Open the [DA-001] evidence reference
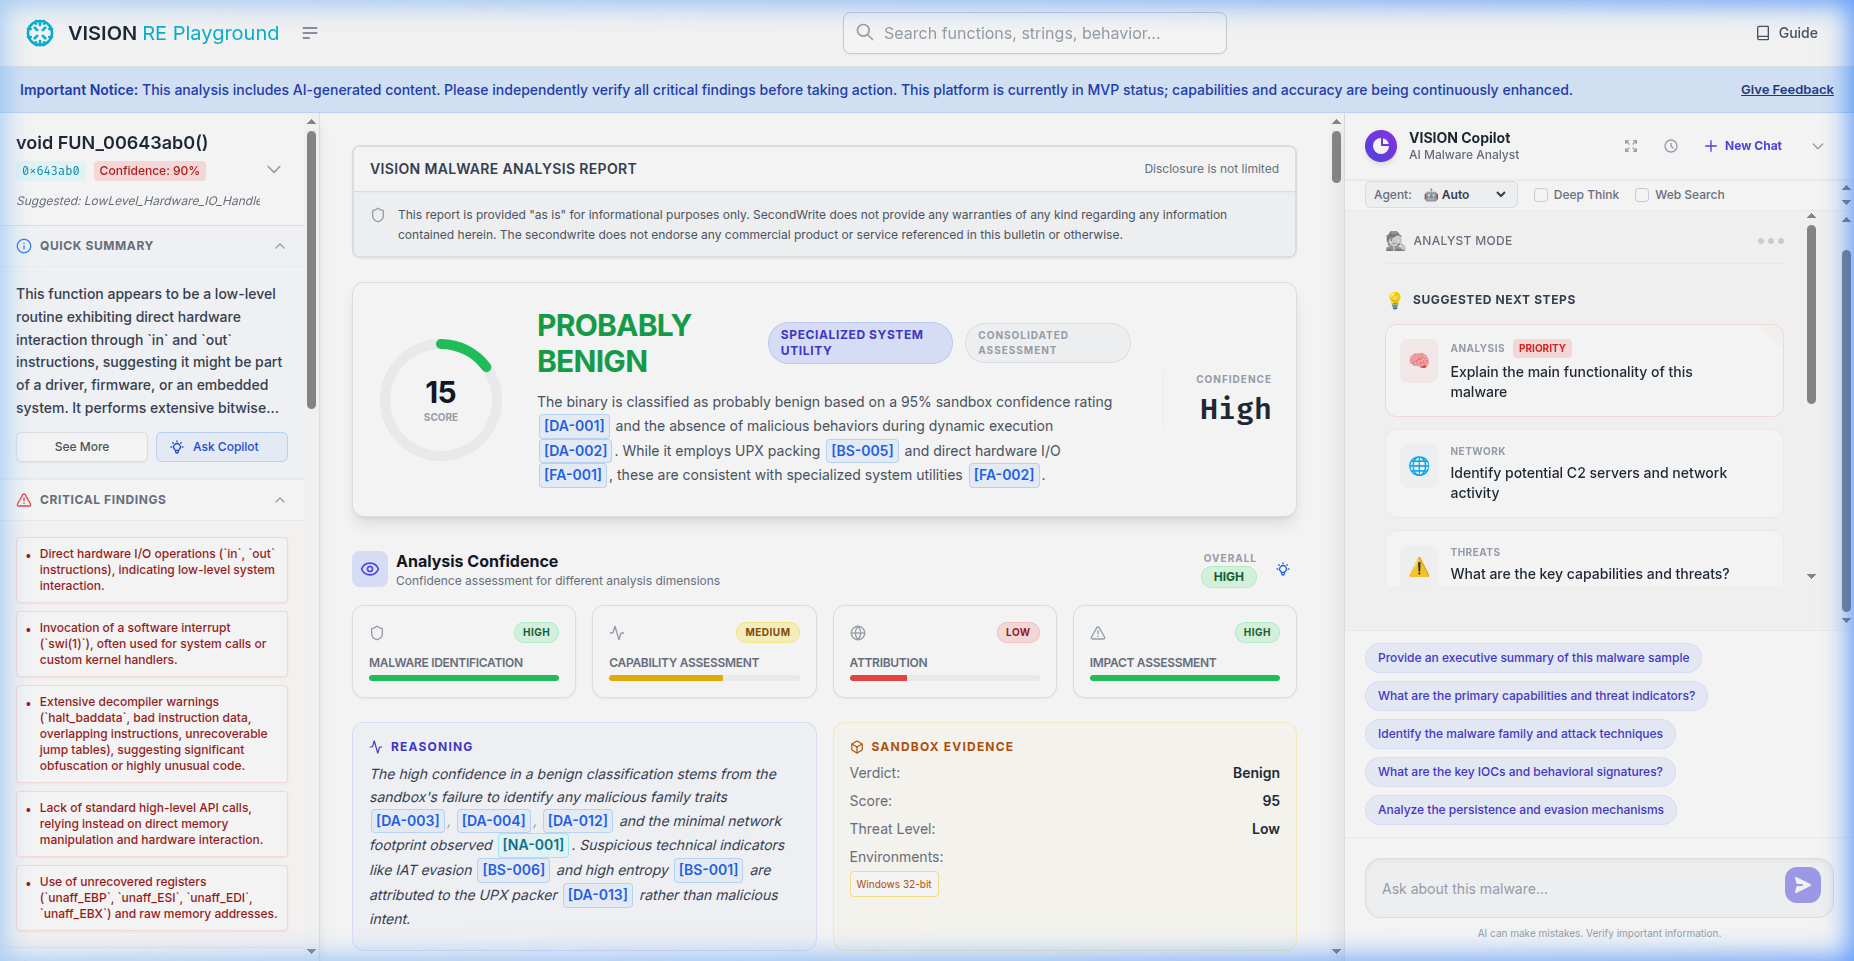The width and height of the screenshot is (1854, 961). [x=574, y=426]
